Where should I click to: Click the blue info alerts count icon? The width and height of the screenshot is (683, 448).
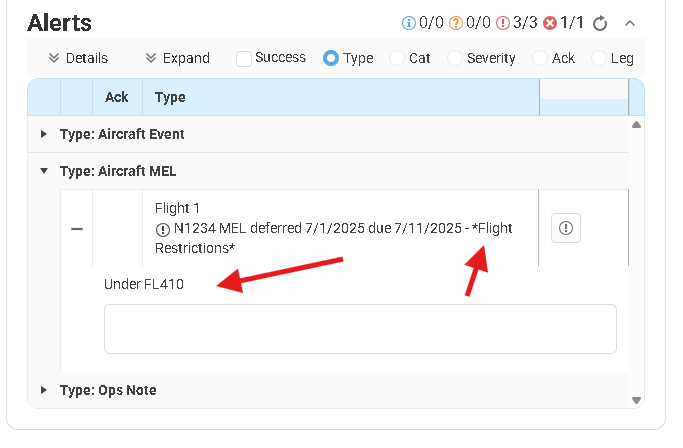coord(407,23)
